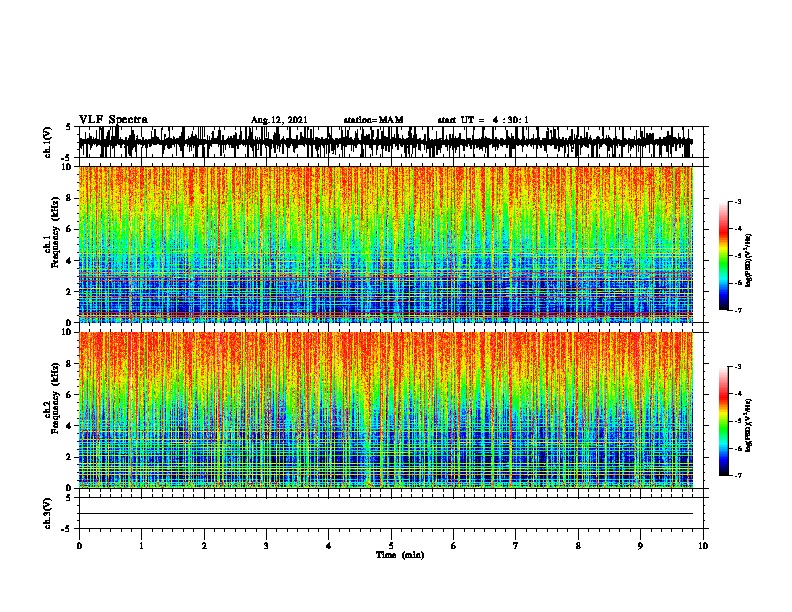Image resolution: width=792 pixels, height=612 pixels.
Task: Click the ch.2 frequency tick label "8"
Action: [x=69, y=364]
